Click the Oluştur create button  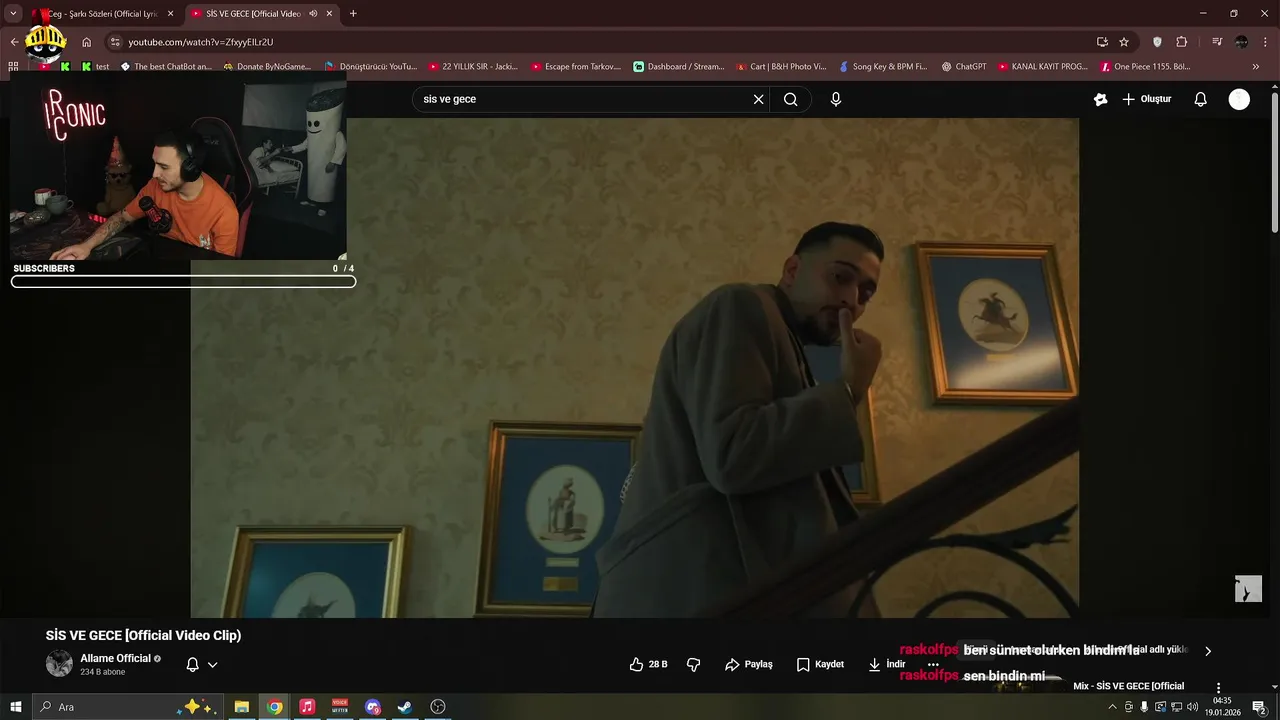point(1146,99)
